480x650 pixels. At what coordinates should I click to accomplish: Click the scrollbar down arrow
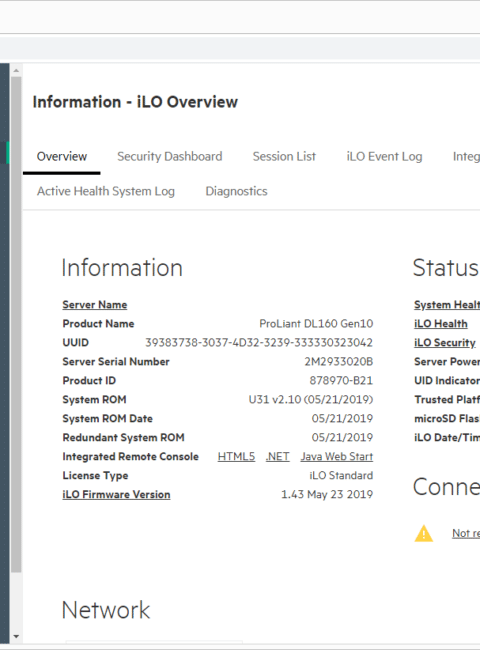pyautogui.click(x=16, y=636)
